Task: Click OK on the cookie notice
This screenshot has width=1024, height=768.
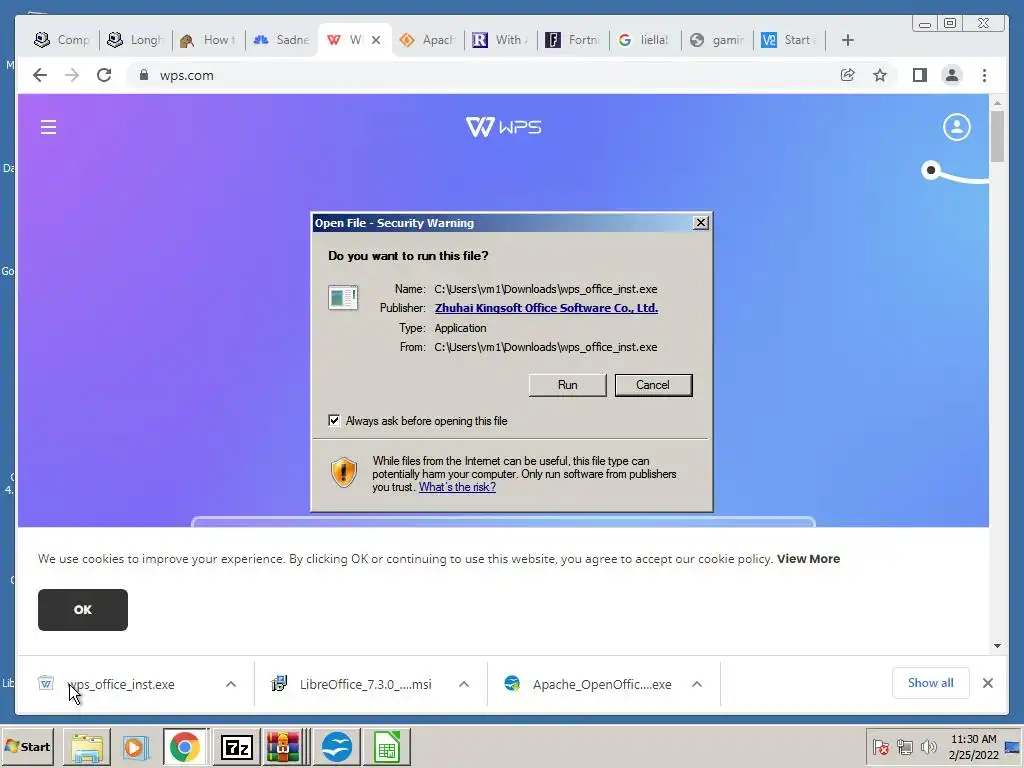Action: click(83, 610)
